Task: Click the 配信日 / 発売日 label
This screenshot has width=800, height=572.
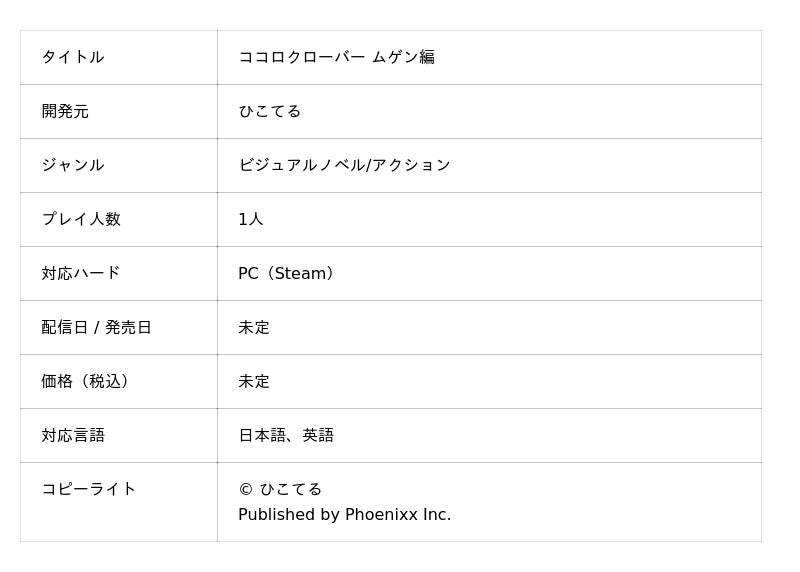Action: click(96, 328)
